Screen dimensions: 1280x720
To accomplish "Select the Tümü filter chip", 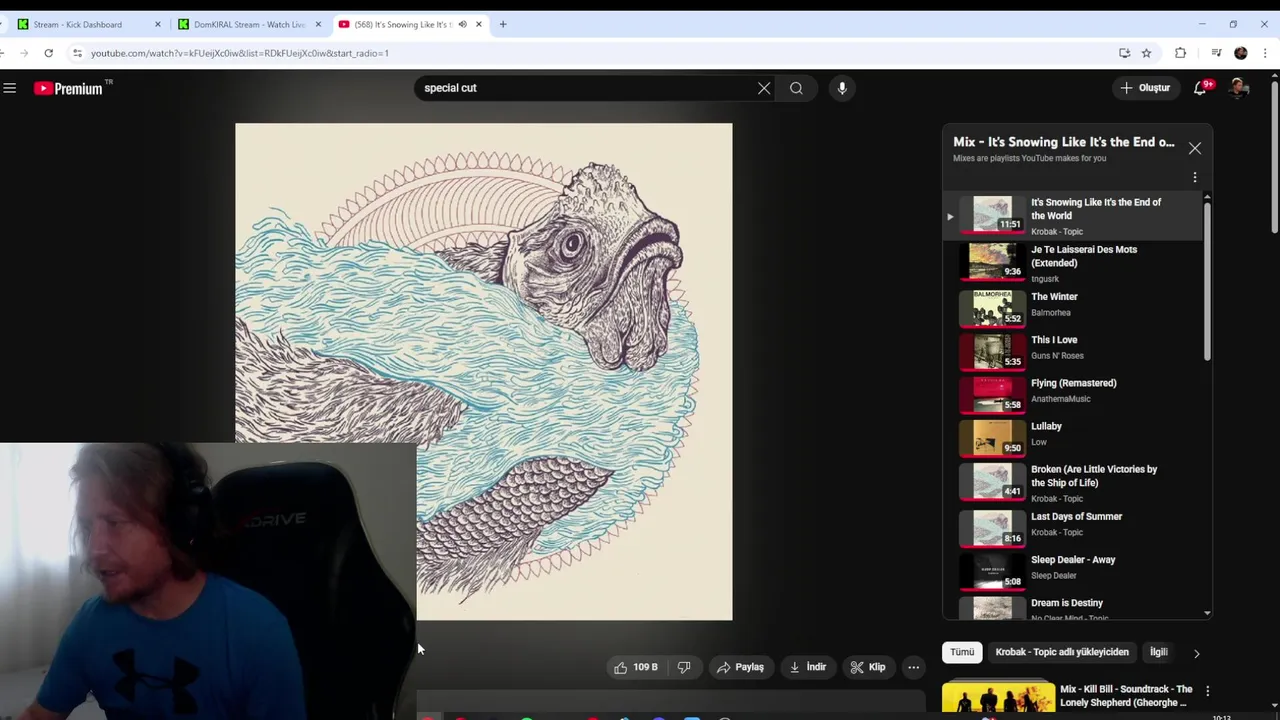I will point(962,652).
